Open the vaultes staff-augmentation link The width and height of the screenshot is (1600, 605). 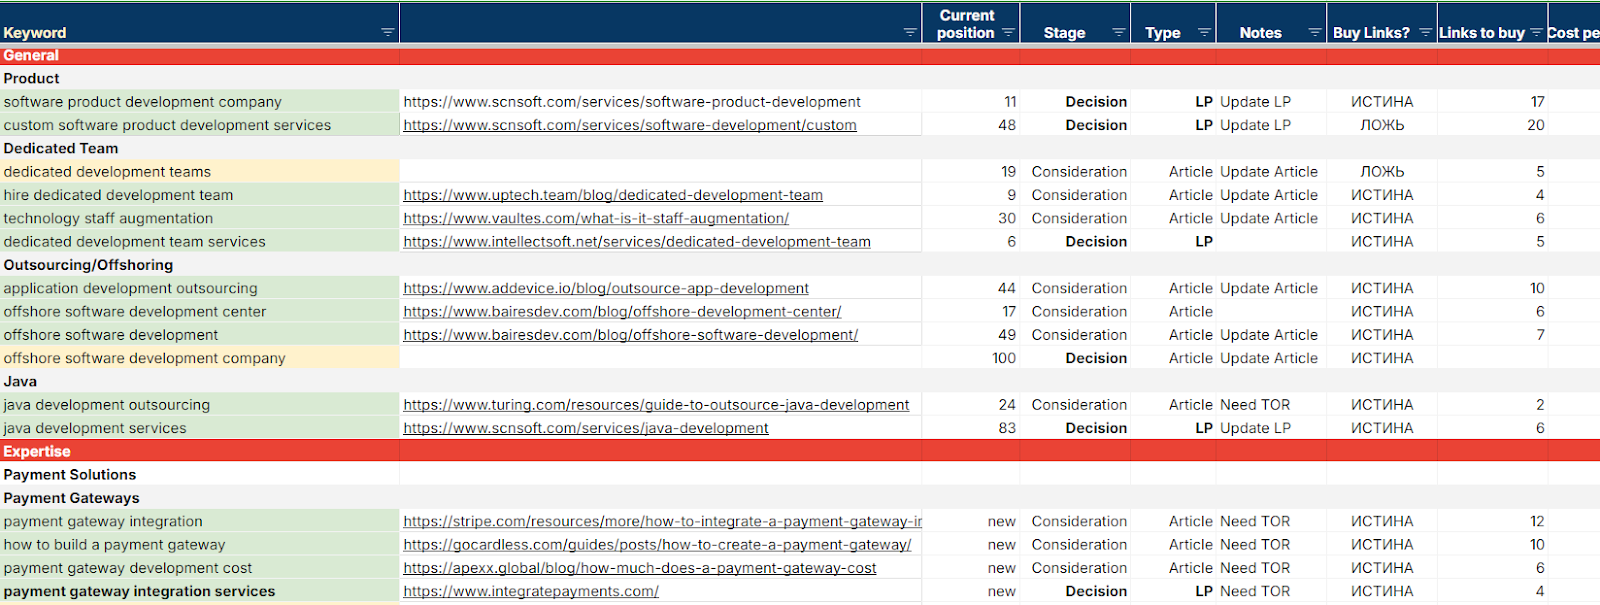(596, 218)
